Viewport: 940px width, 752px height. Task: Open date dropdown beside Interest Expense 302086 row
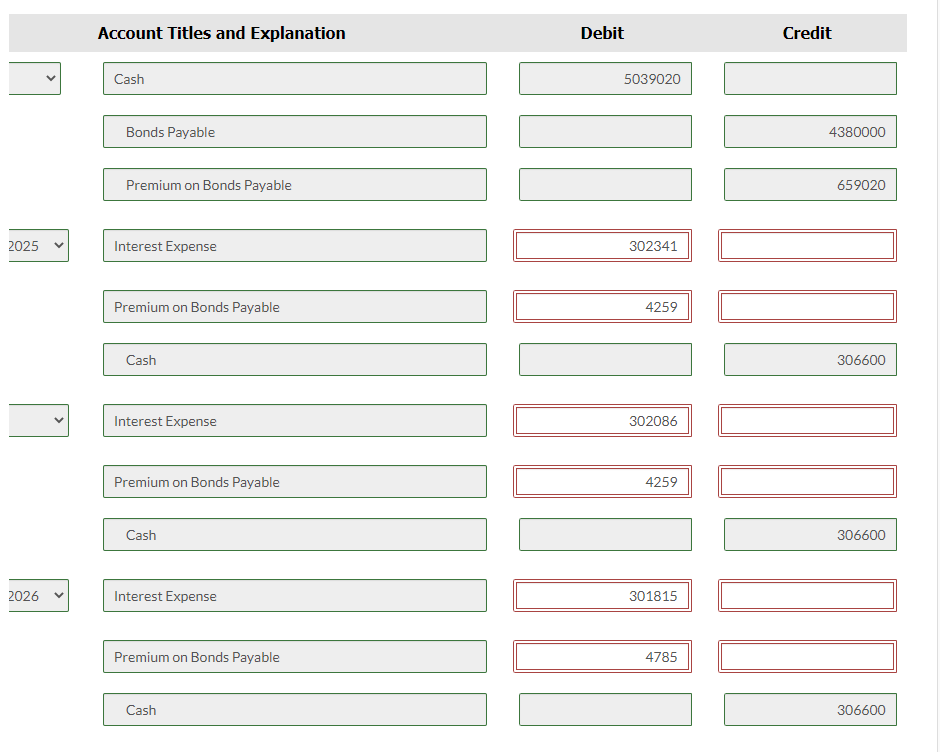coord(38,420)
